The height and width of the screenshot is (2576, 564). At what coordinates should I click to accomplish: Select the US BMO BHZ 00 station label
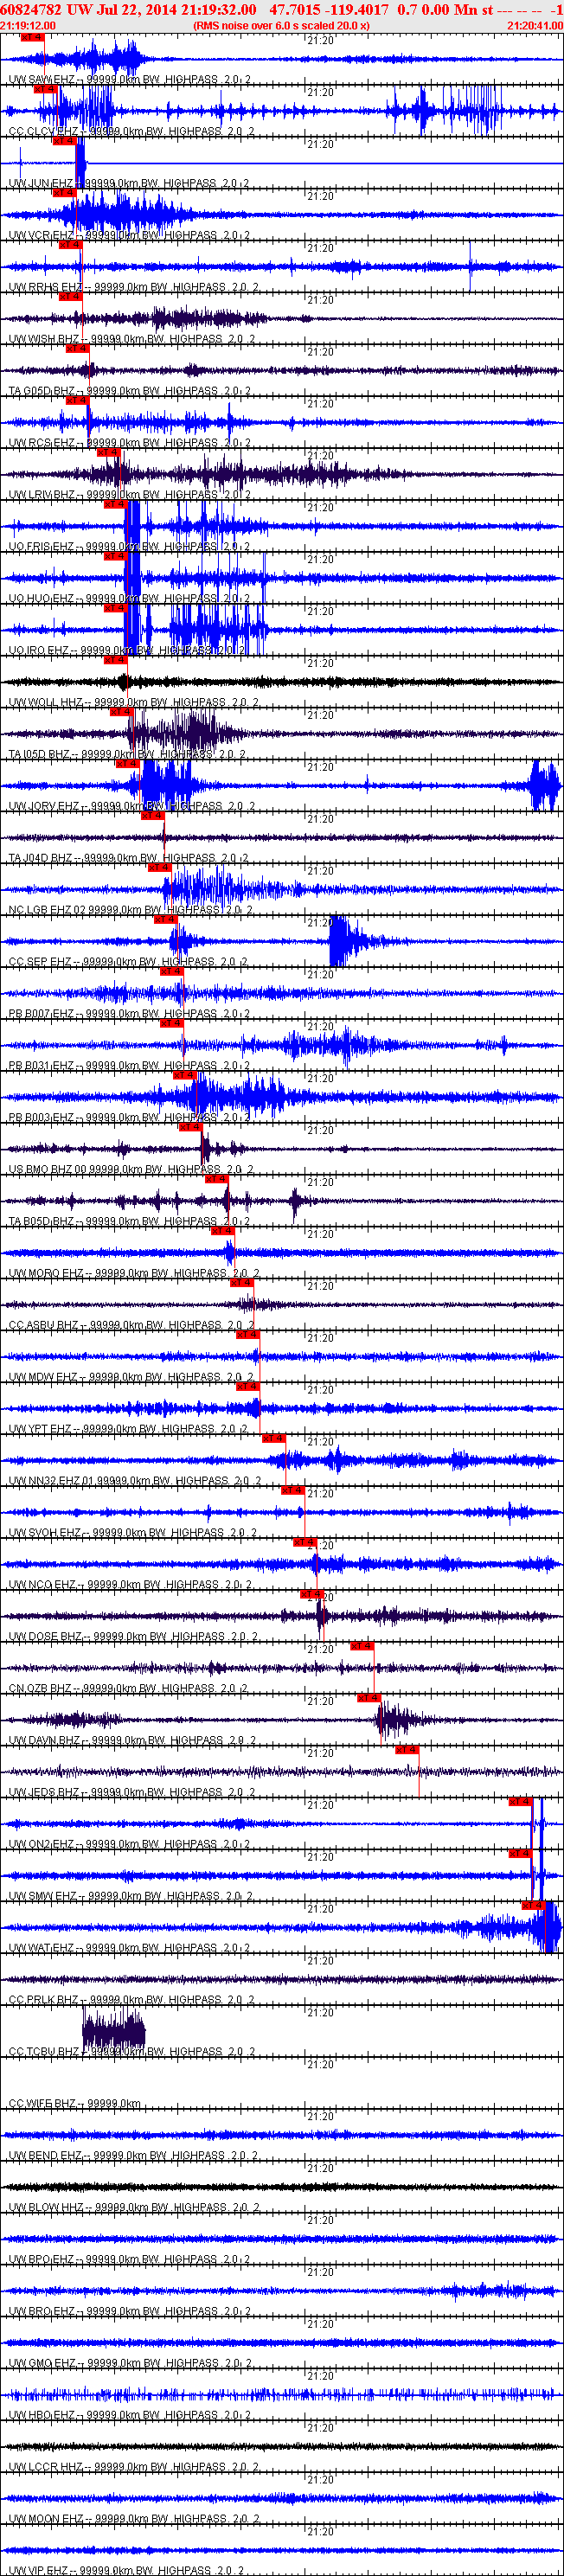click(49, 1169)
